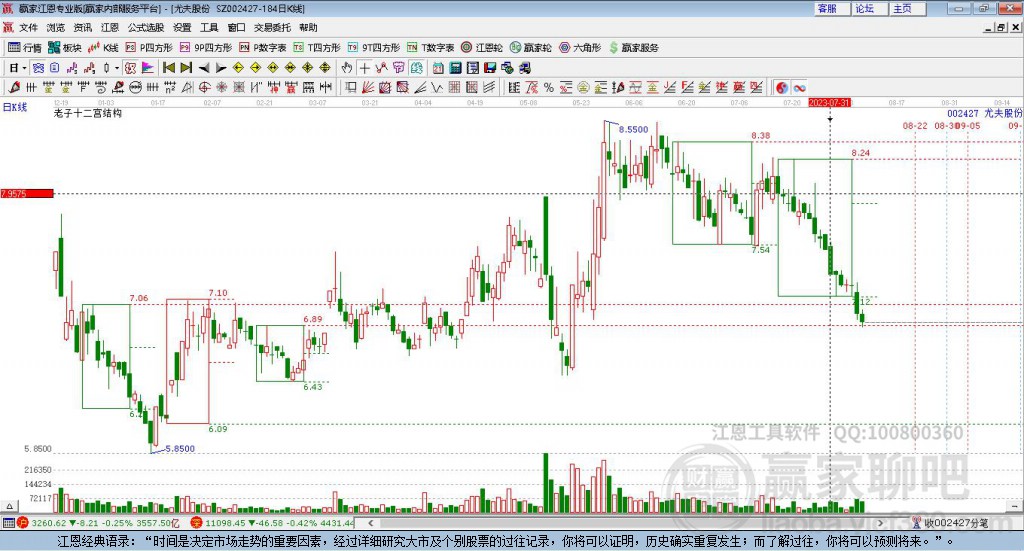
Task: Open the calculator tool
Action: pos(455,68)
